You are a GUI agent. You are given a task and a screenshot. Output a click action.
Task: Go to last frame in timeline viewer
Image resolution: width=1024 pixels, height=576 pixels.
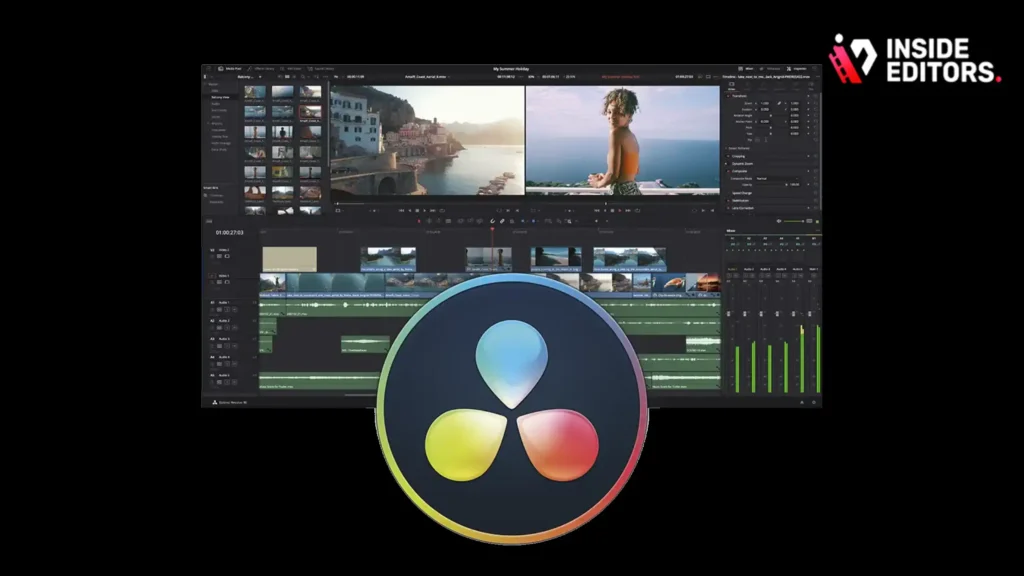[x=628, y=210]
